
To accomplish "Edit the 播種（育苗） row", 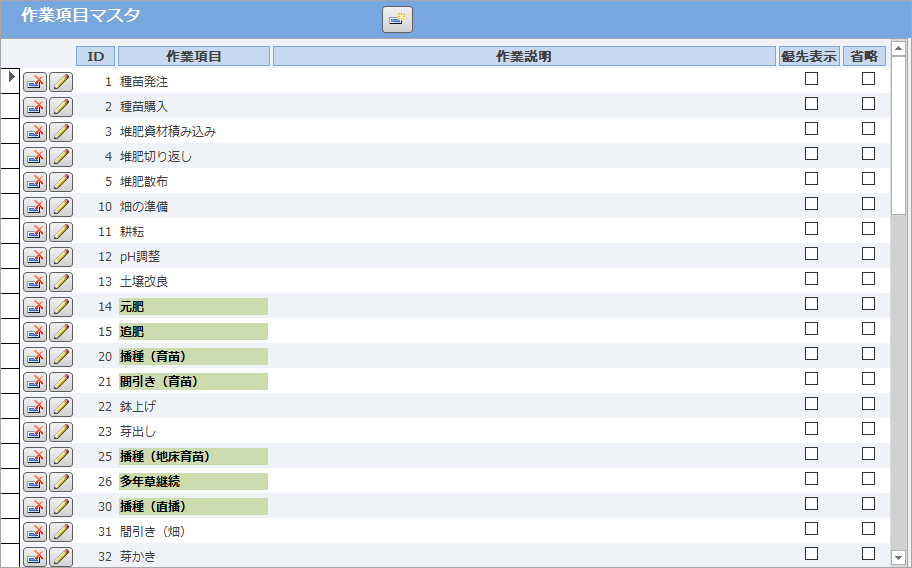I will click(x=61, y=357).
